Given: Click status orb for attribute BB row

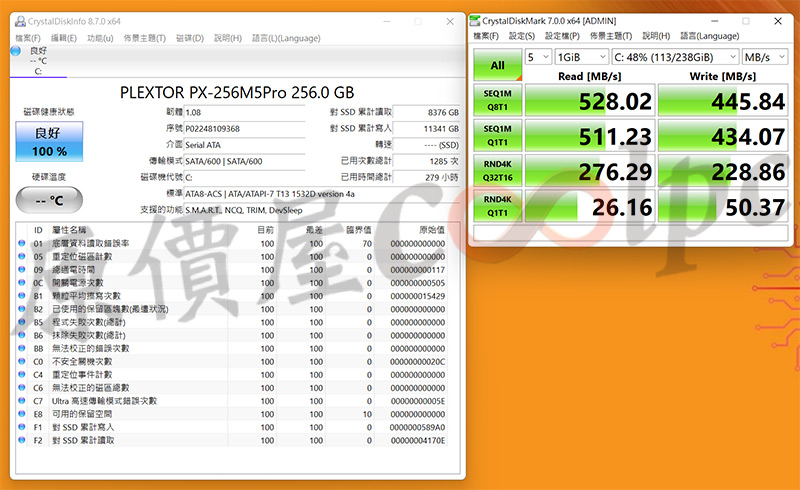Looking at the screenshot, I should click(21, 348).
